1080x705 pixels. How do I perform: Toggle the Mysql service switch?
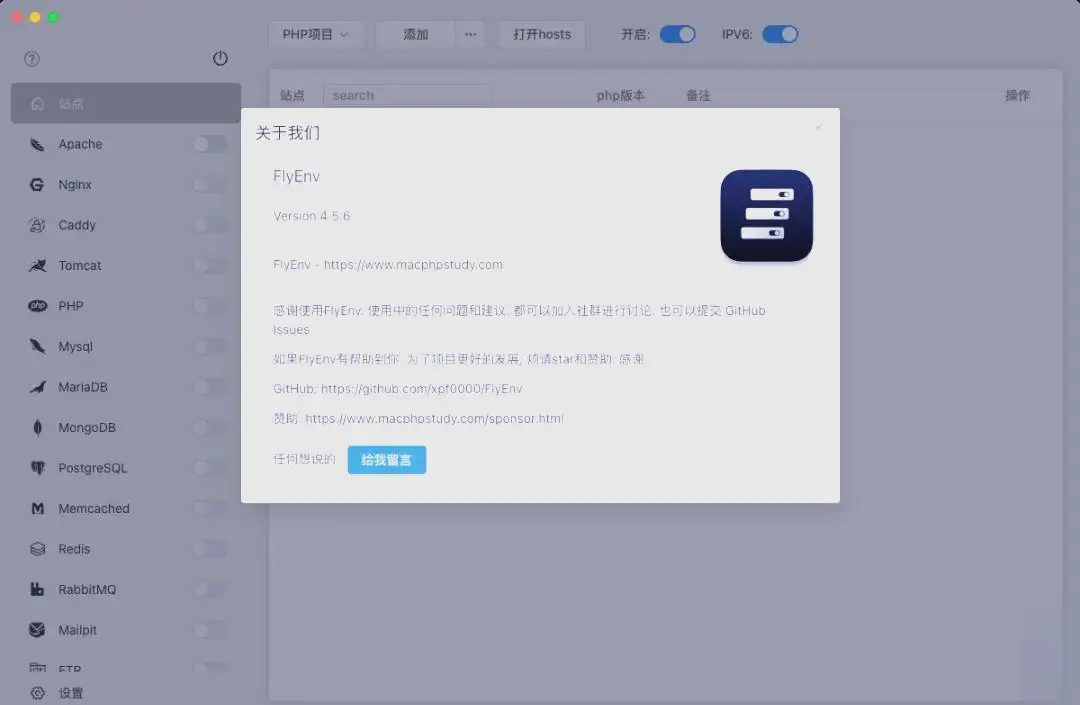tap(210, 346)
